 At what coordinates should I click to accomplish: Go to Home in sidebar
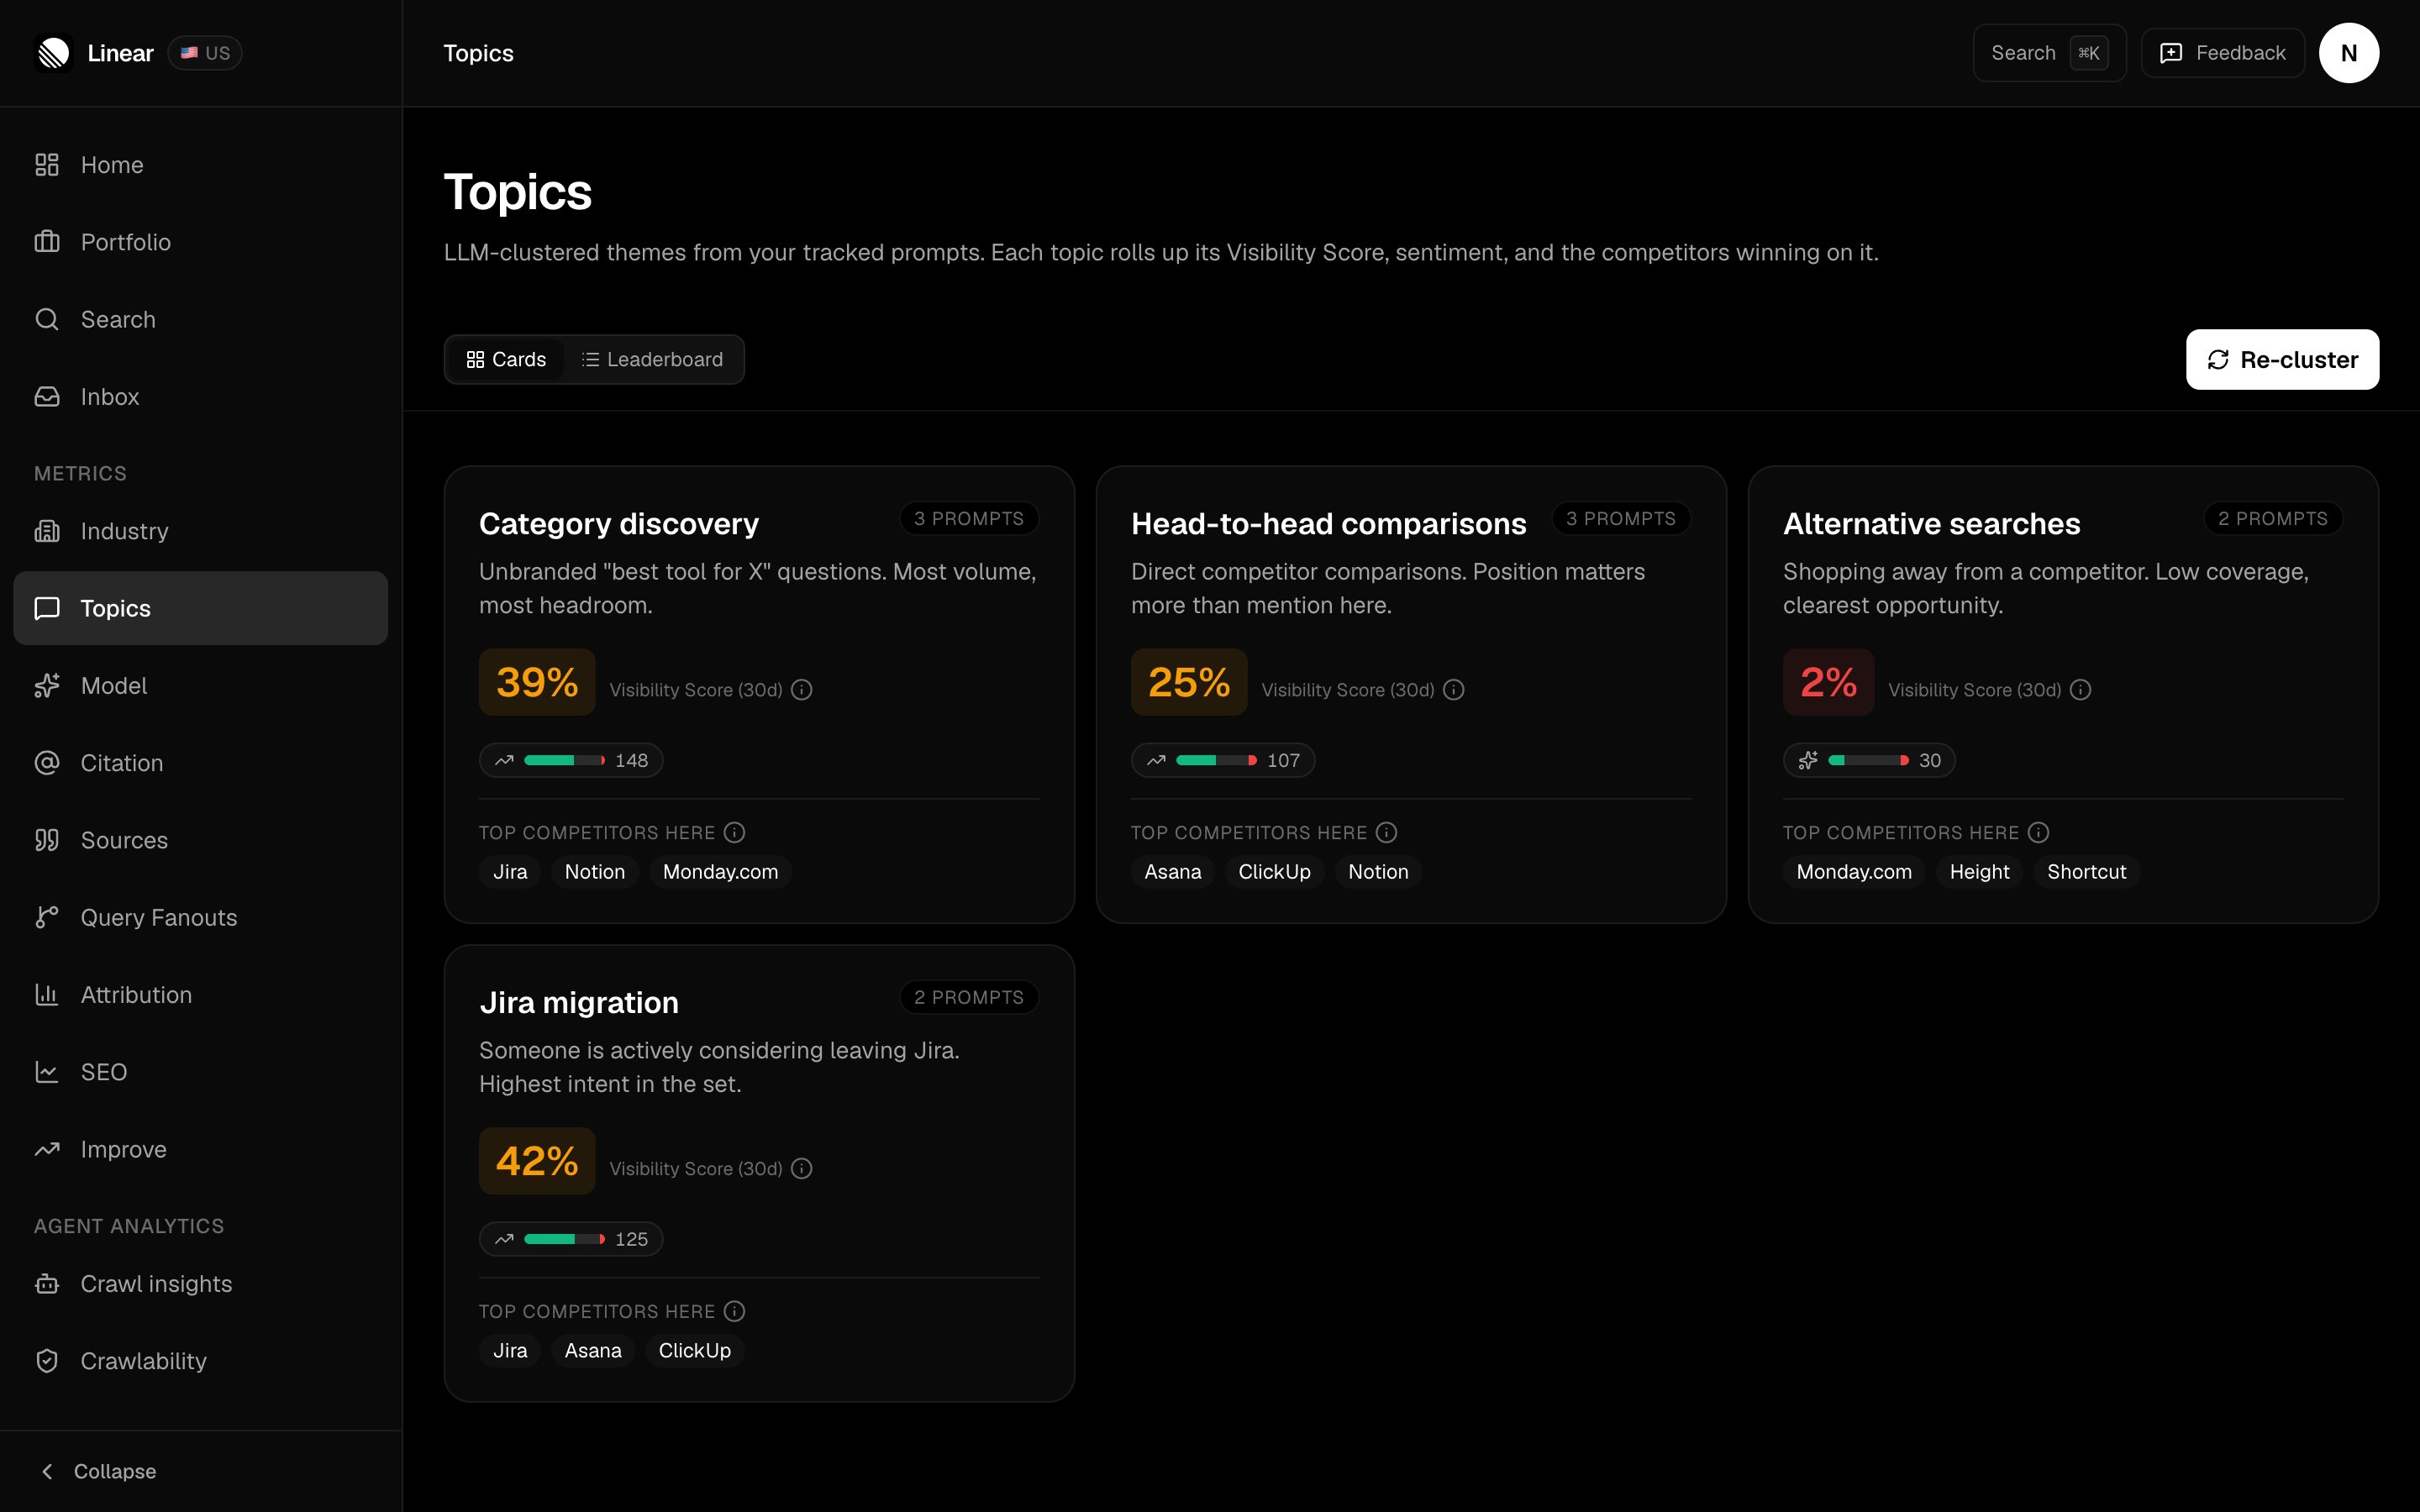[200, 165]
